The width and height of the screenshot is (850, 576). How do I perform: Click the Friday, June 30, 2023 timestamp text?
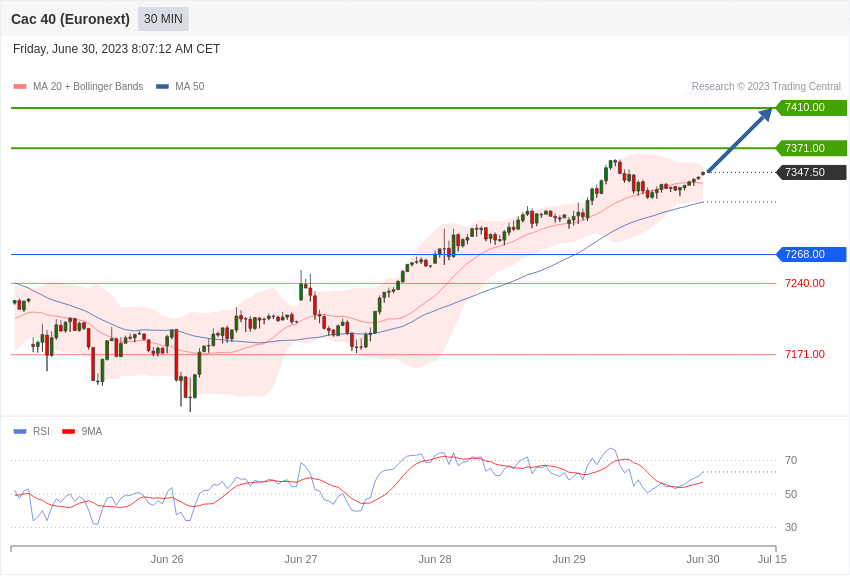(x=116, y=49)
